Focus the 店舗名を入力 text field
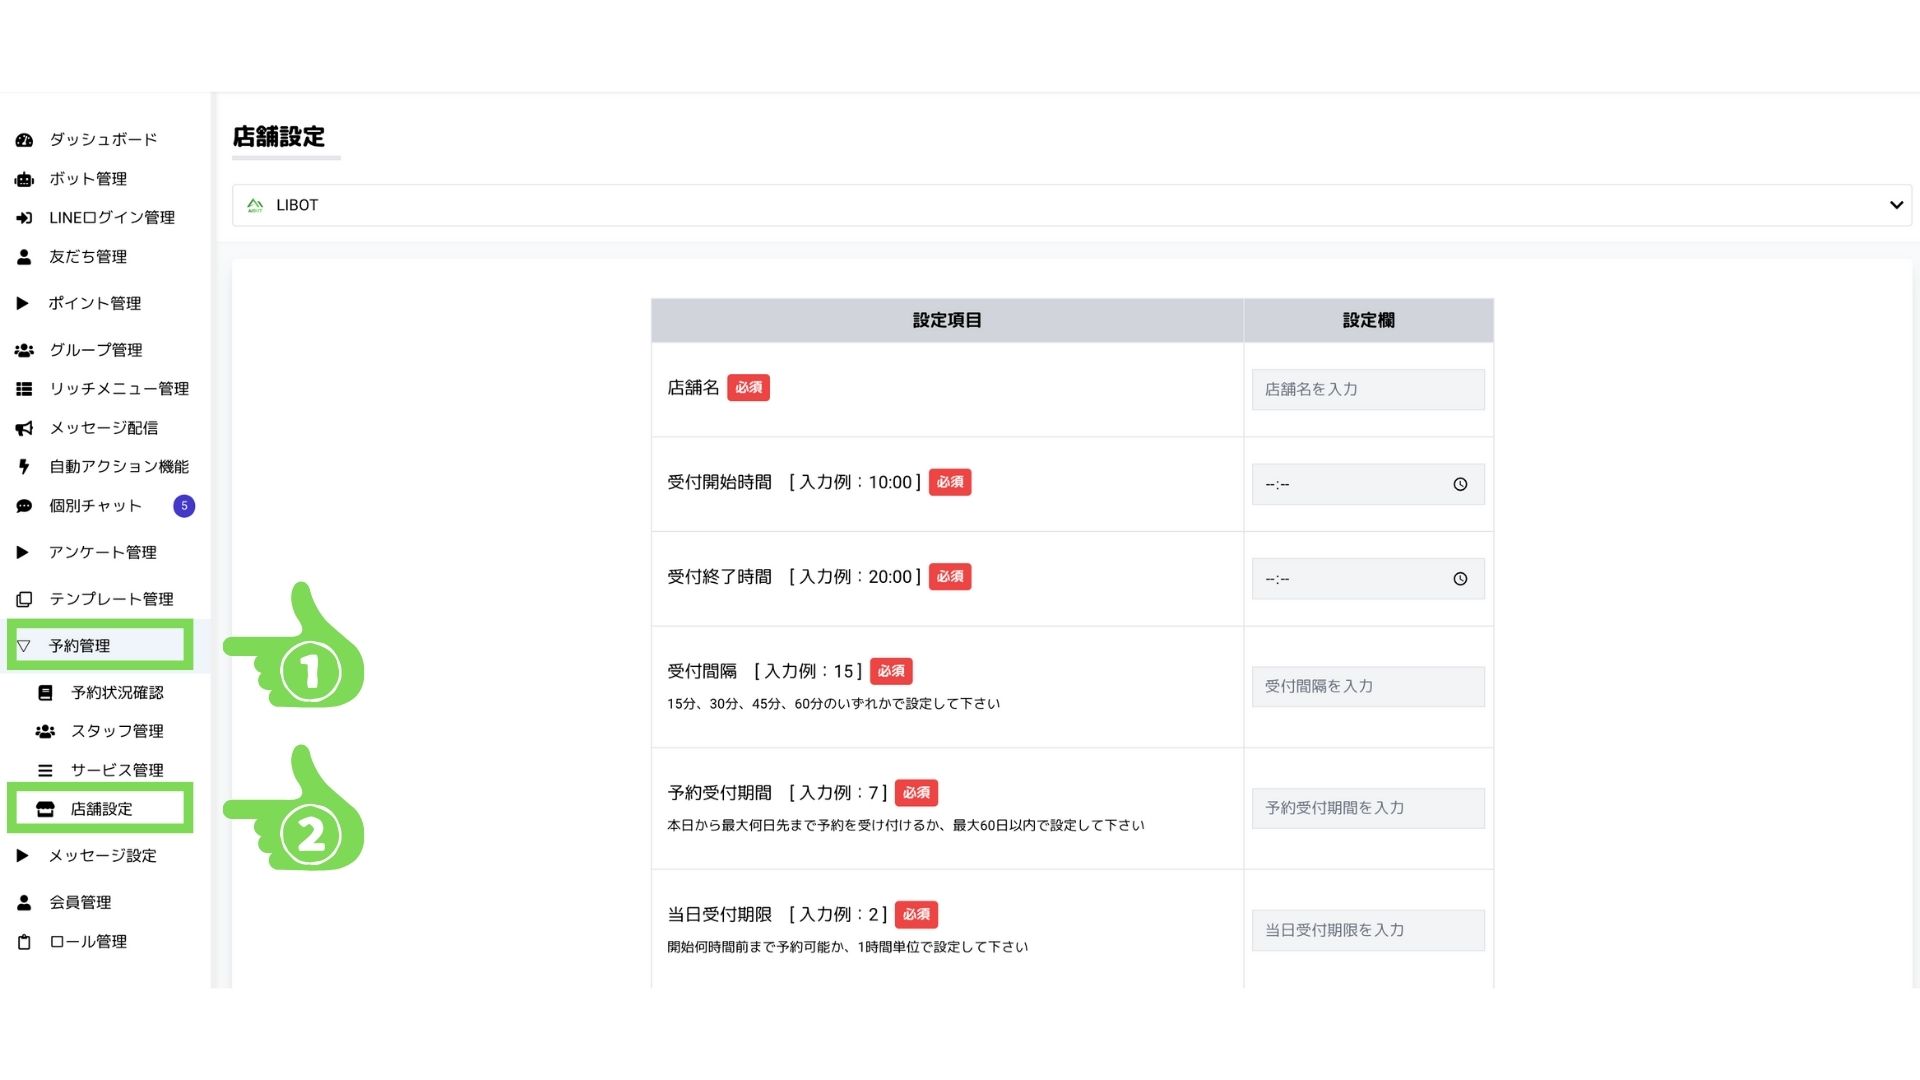The image size is (1920, 1080). (1367, 390)
